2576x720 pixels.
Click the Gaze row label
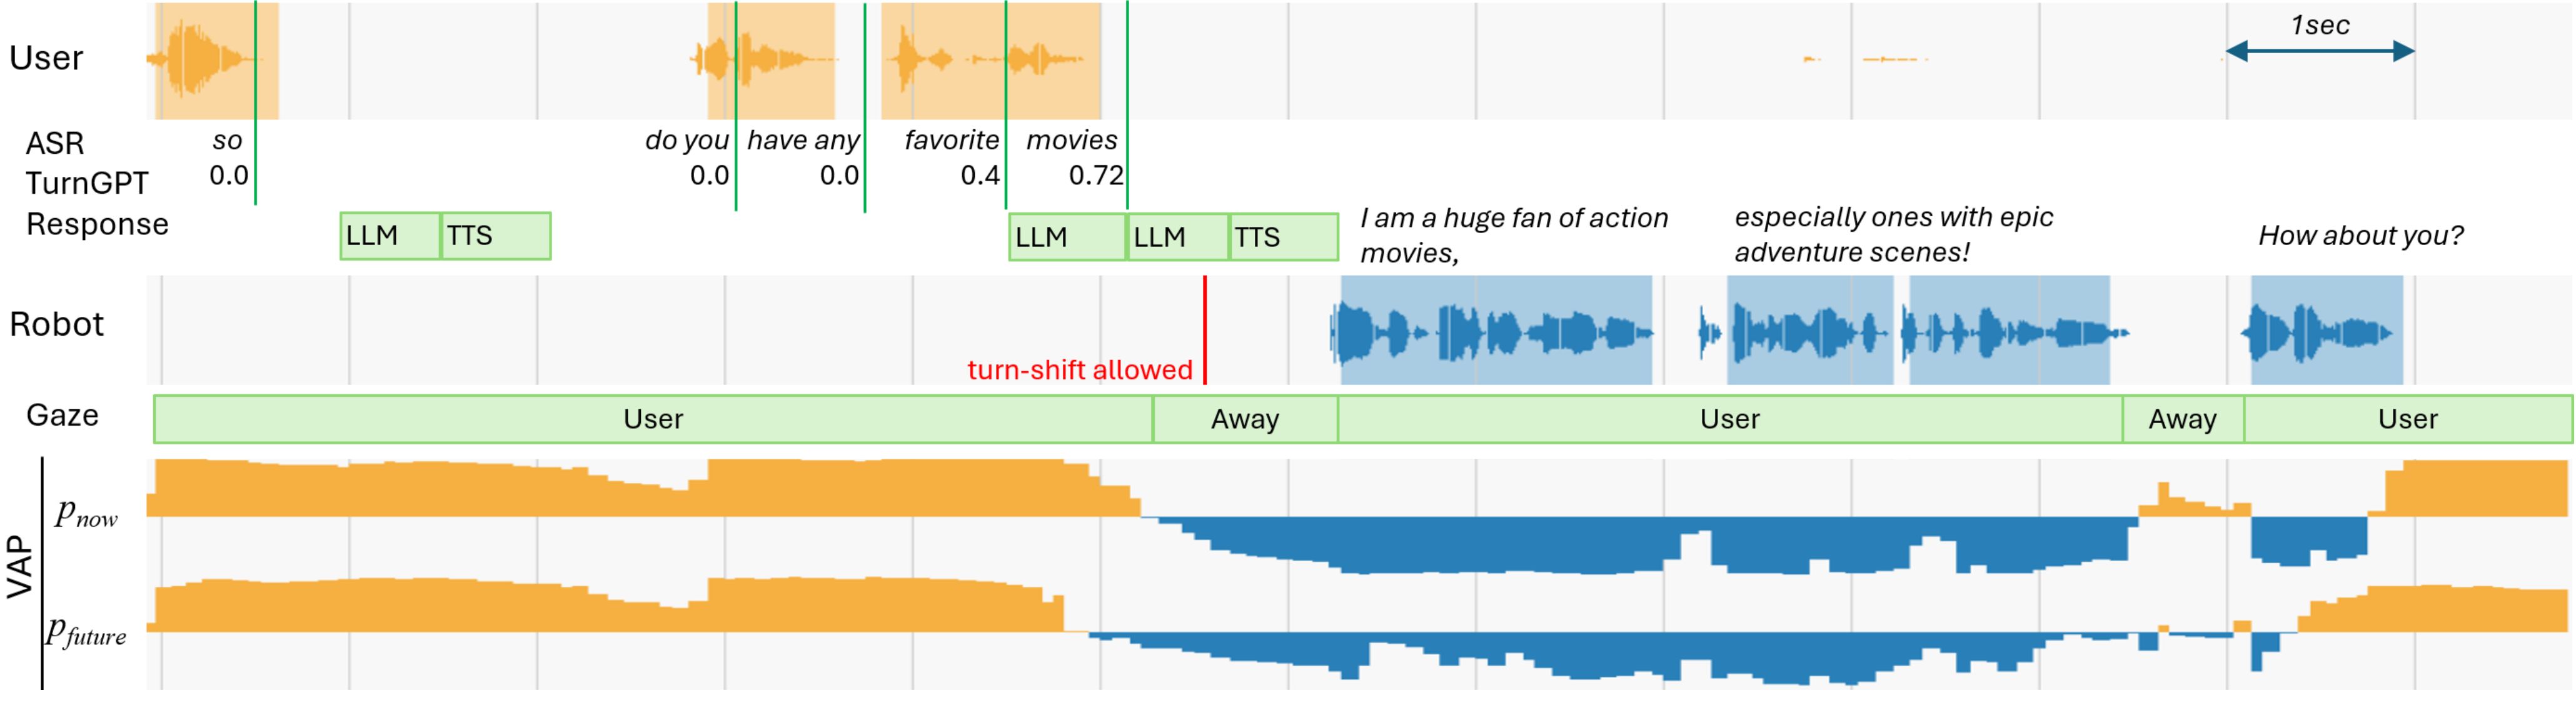point(62,415)
